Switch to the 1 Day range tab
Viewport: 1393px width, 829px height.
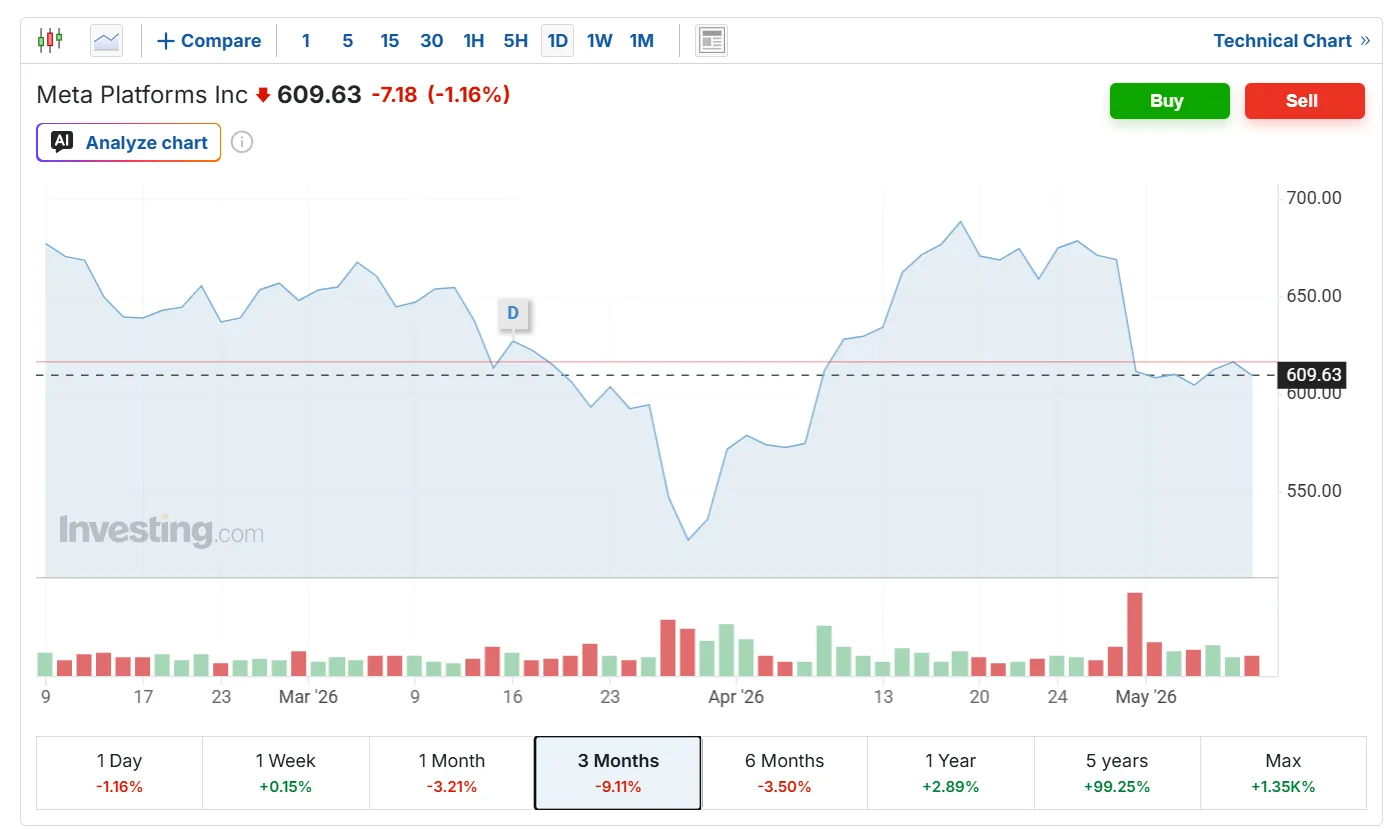119,773
